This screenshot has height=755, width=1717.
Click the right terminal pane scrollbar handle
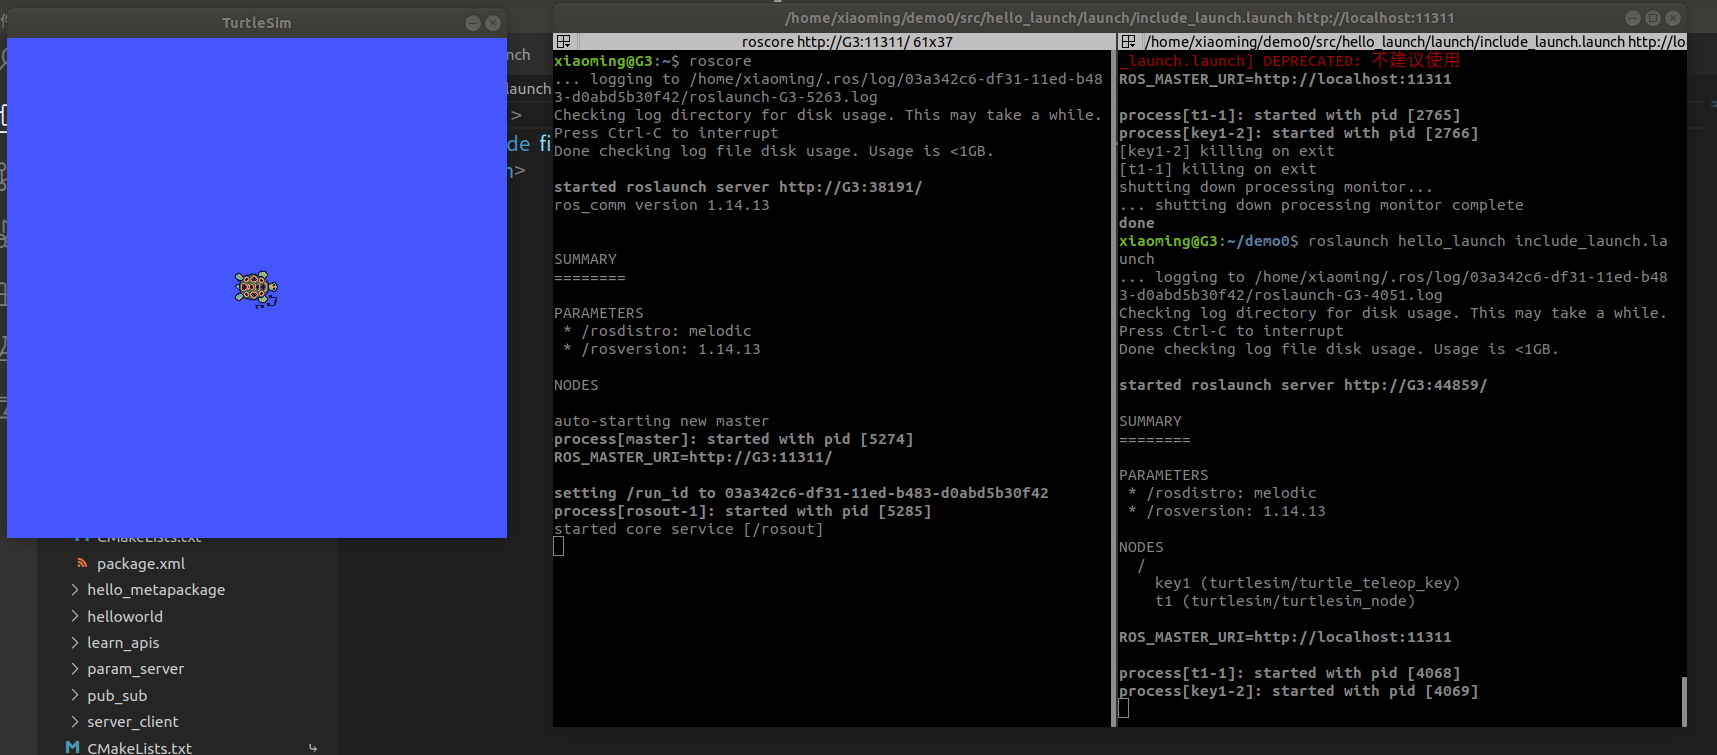[x=1684, y=702]
